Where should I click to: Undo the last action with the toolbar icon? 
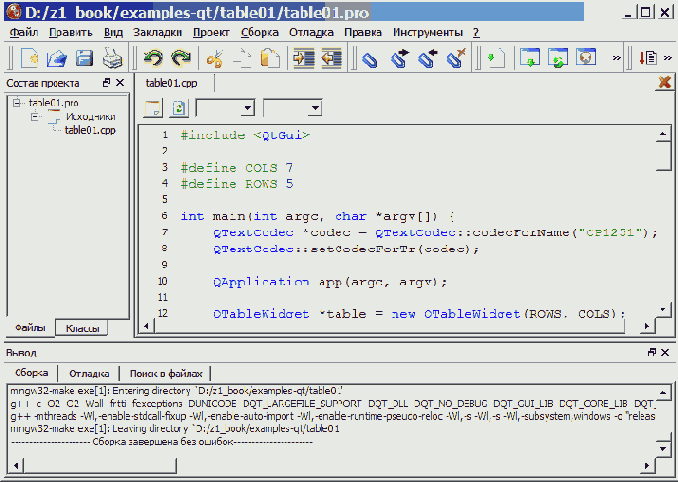click(153, 59)
